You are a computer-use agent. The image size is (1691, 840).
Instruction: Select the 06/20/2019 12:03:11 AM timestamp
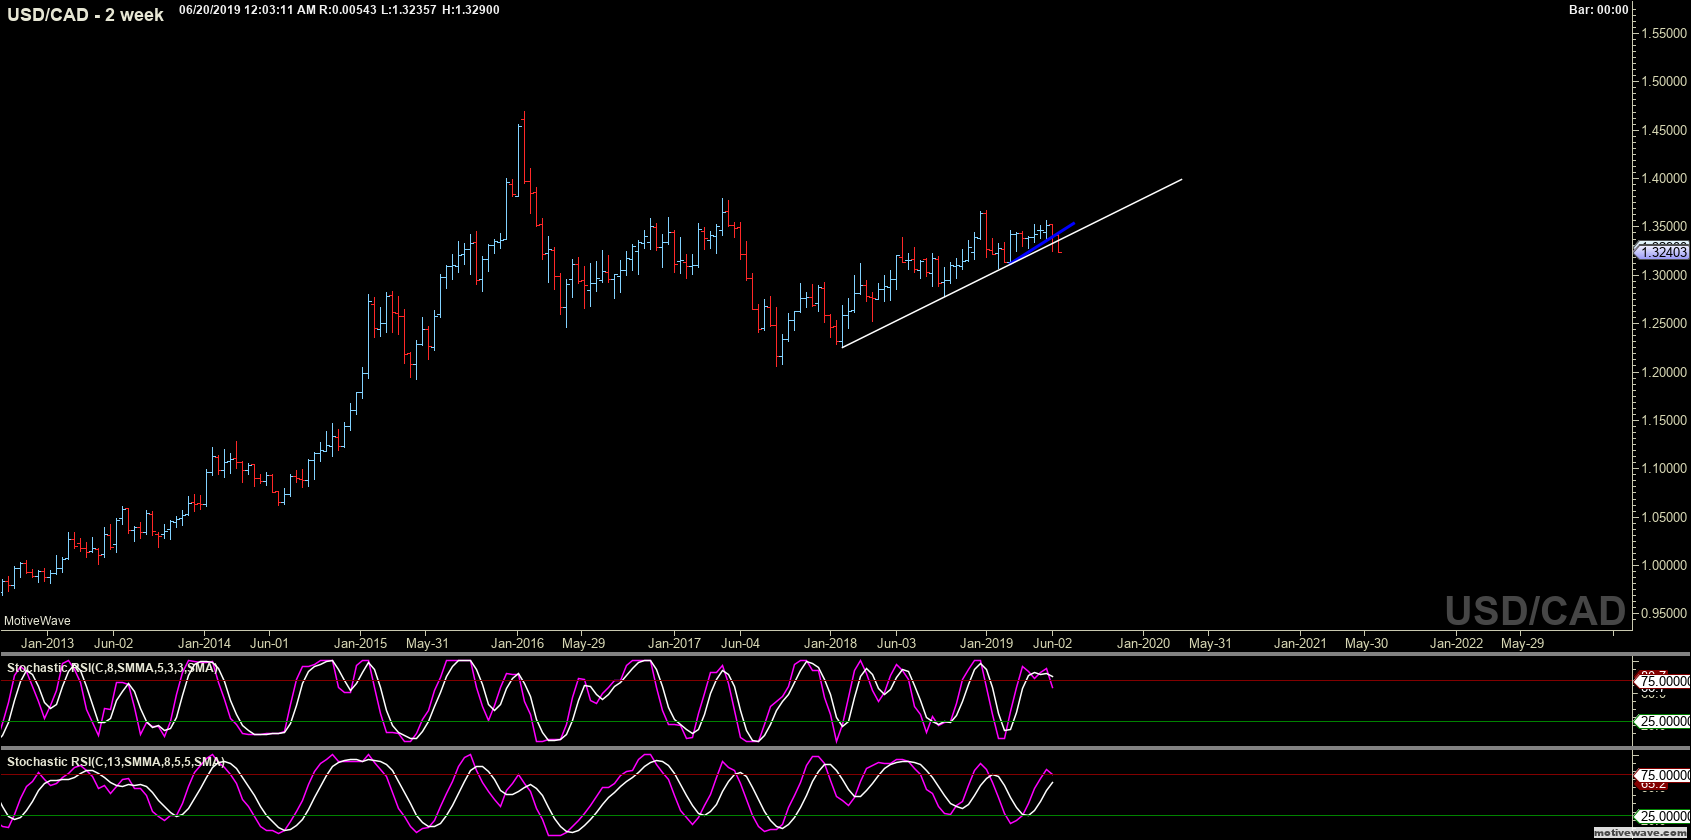[x=247, y=10]
